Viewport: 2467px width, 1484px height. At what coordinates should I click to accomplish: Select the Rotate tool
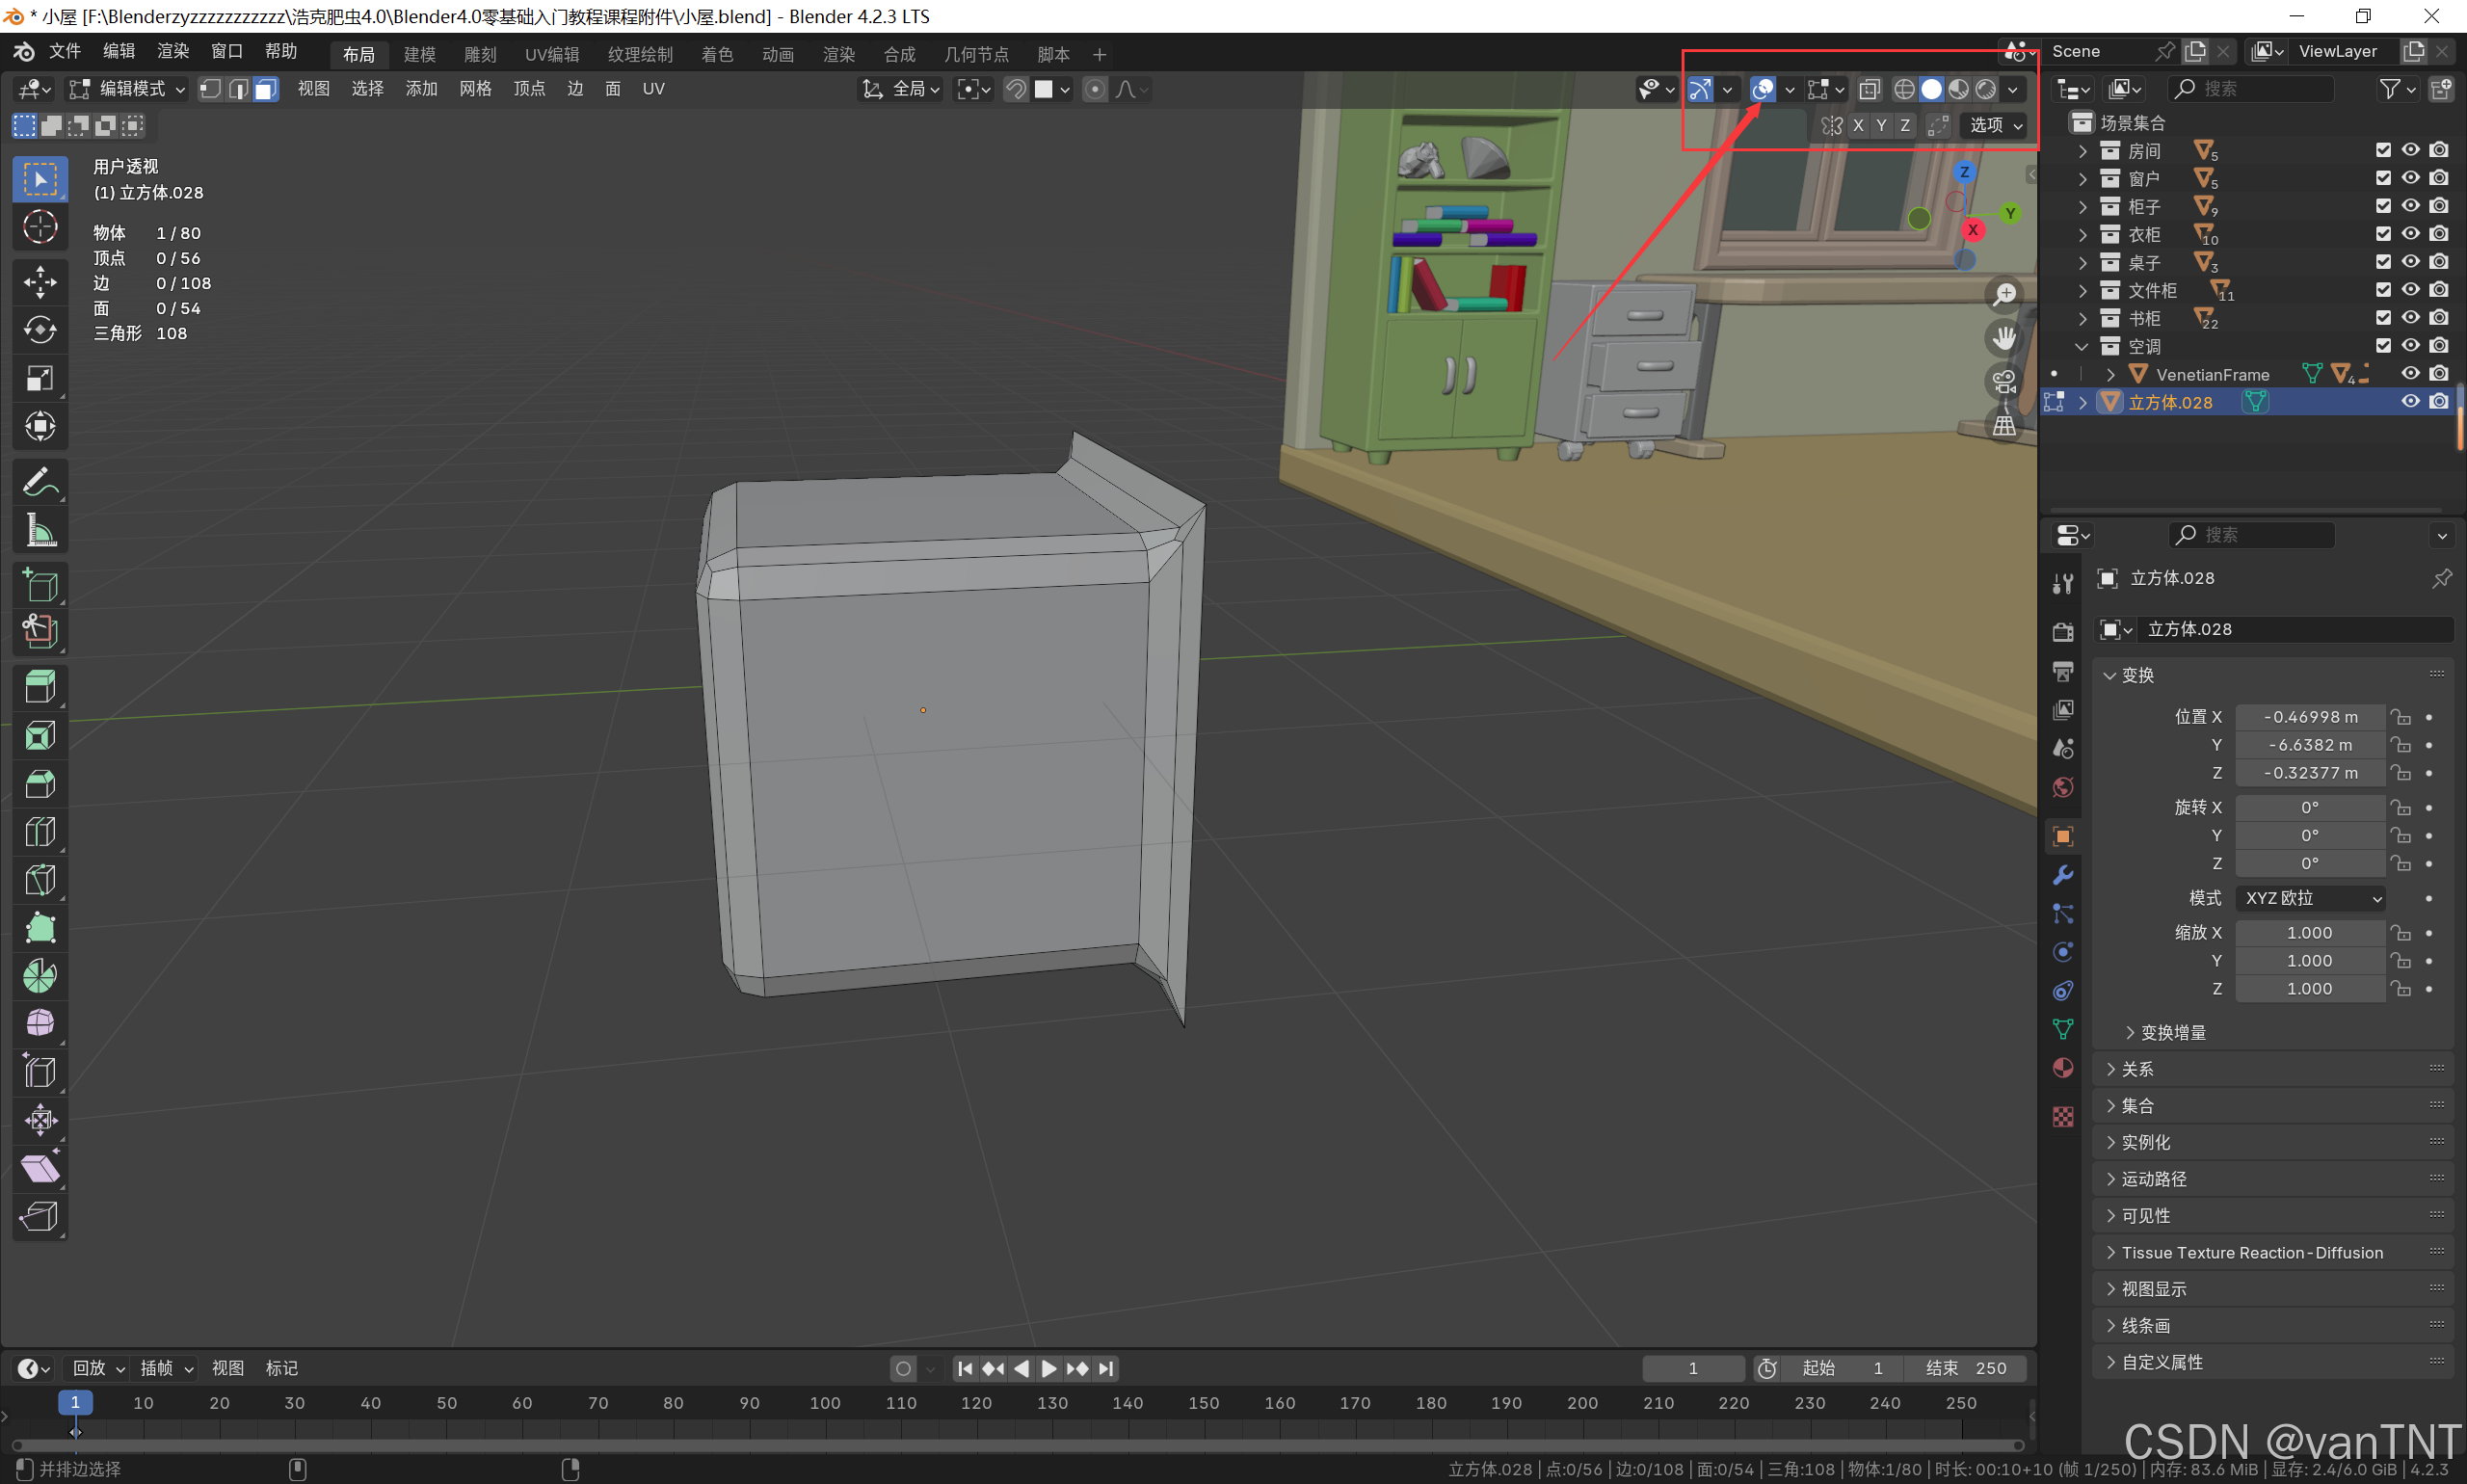pos(40,330)
